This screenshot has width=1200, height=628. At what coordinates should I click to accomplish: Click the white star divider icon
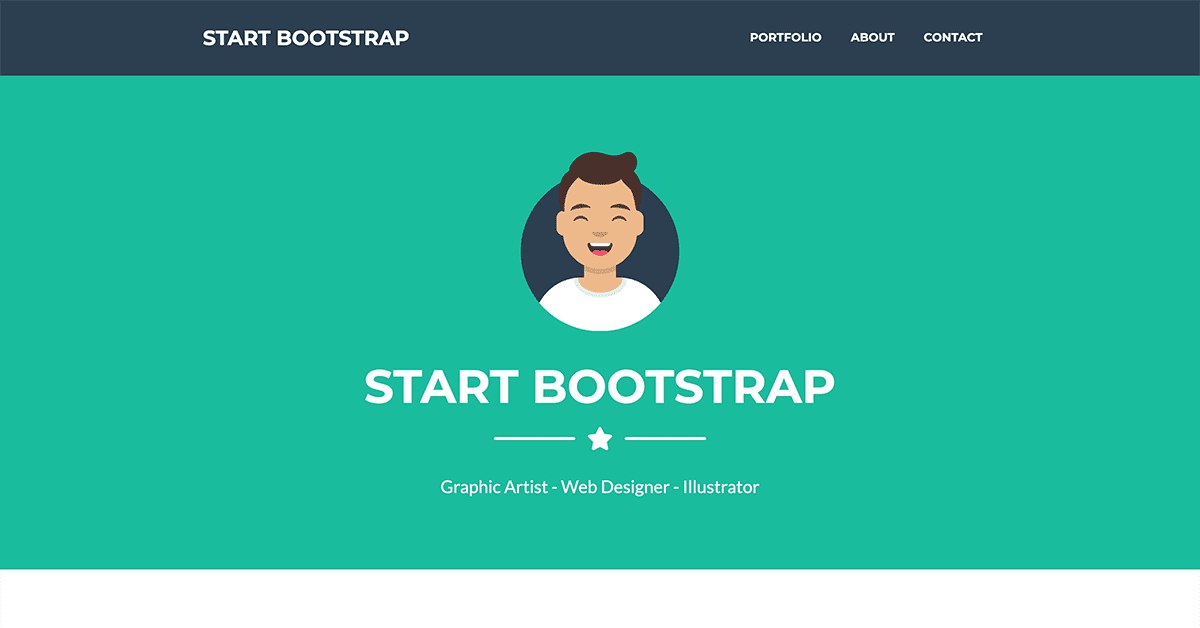600,438
